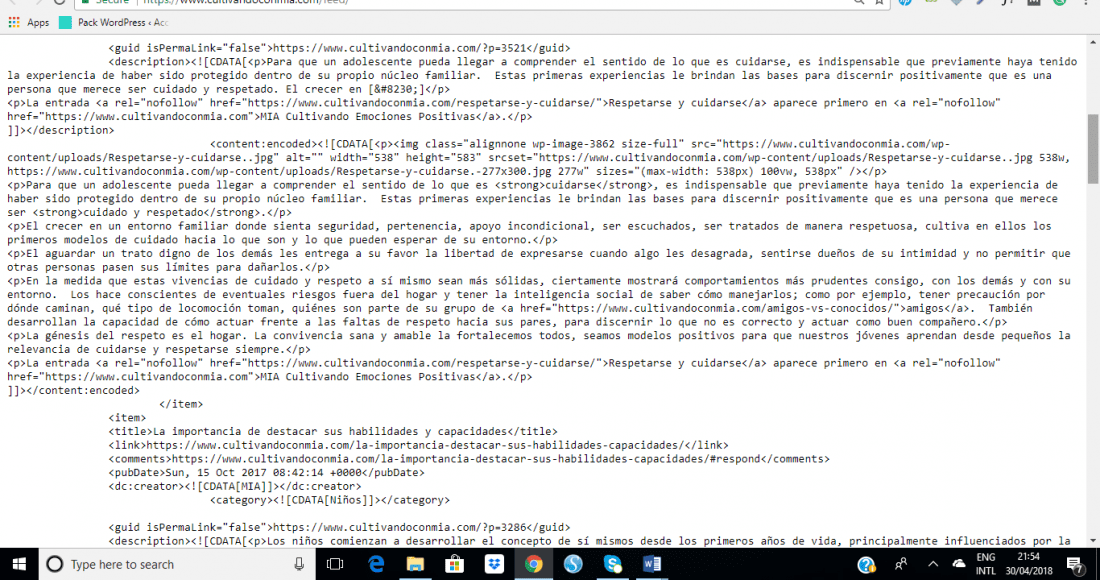Screen dimensions: 1100x580
Task: Click the OneDrive cloud tray icon
Action: [x=958, y=564]
